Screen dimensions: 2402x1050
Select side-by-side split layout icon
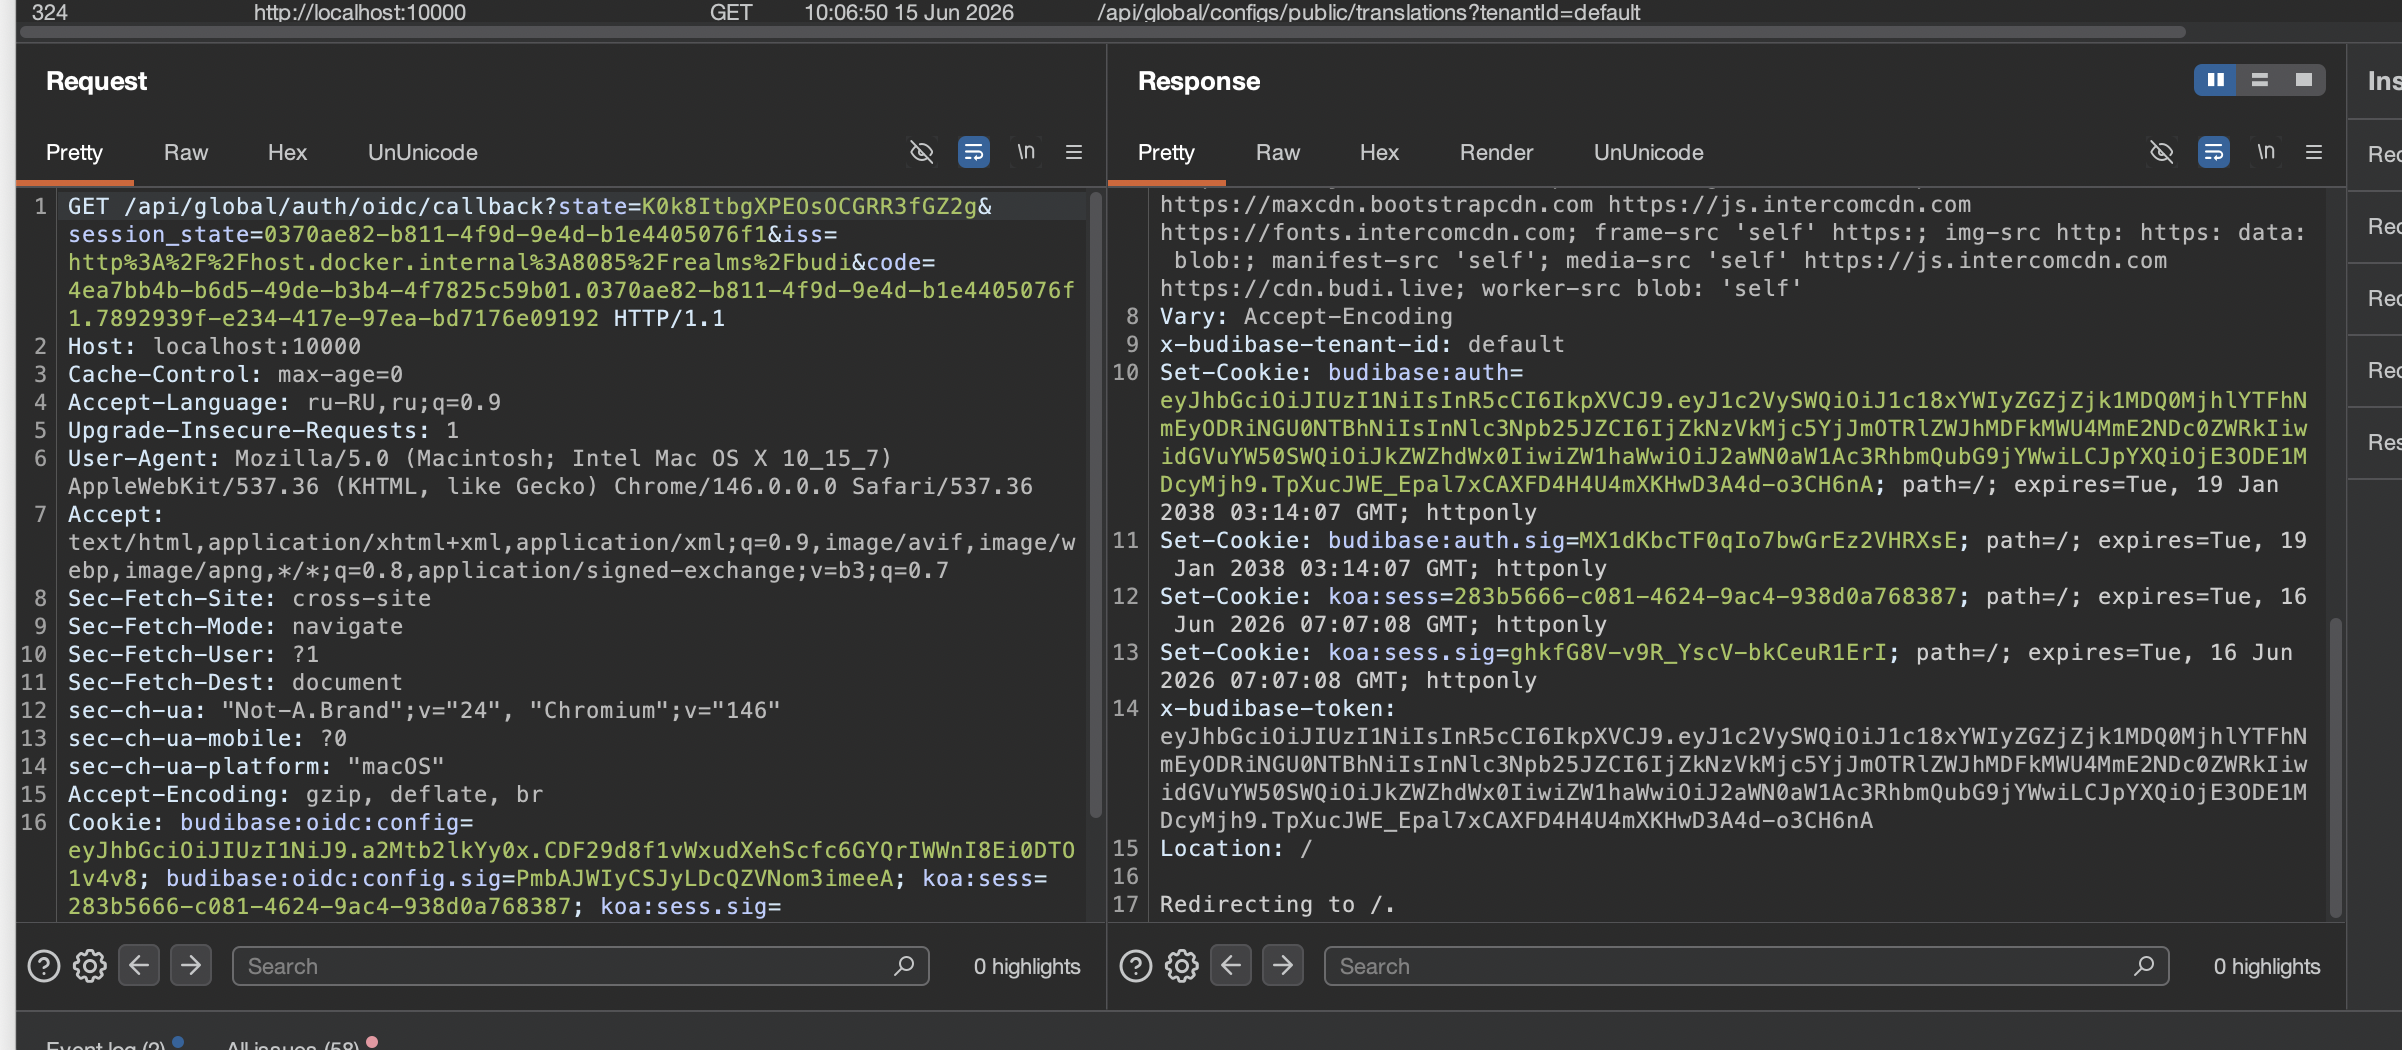click(2216, 80)
